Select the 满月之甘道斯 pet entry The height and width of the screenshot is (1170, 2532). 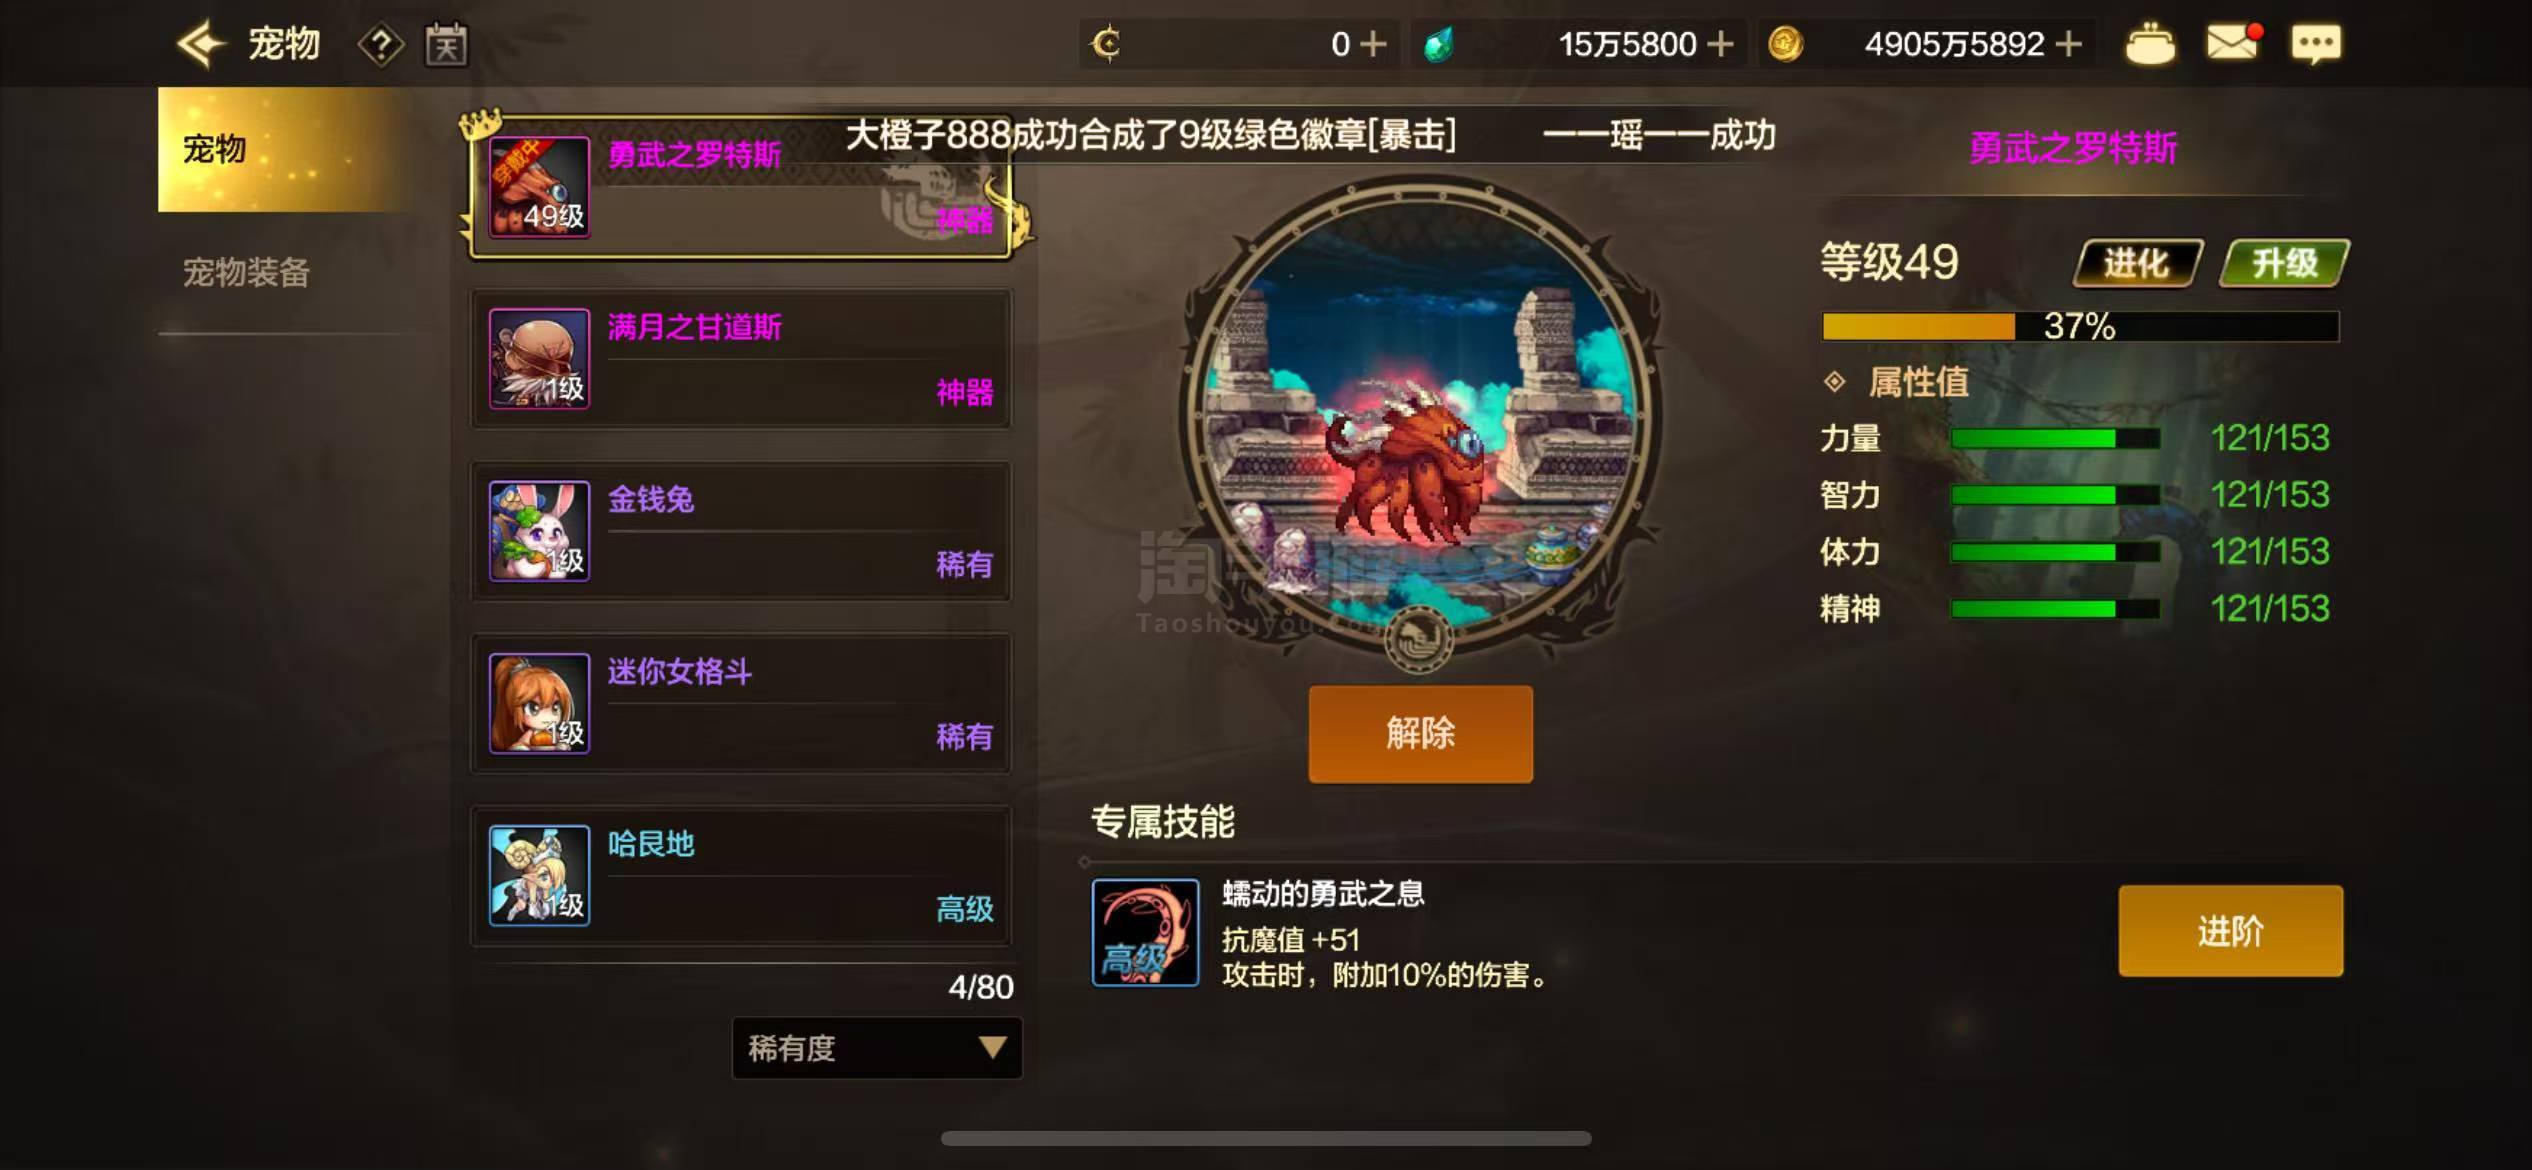(741, 359)
